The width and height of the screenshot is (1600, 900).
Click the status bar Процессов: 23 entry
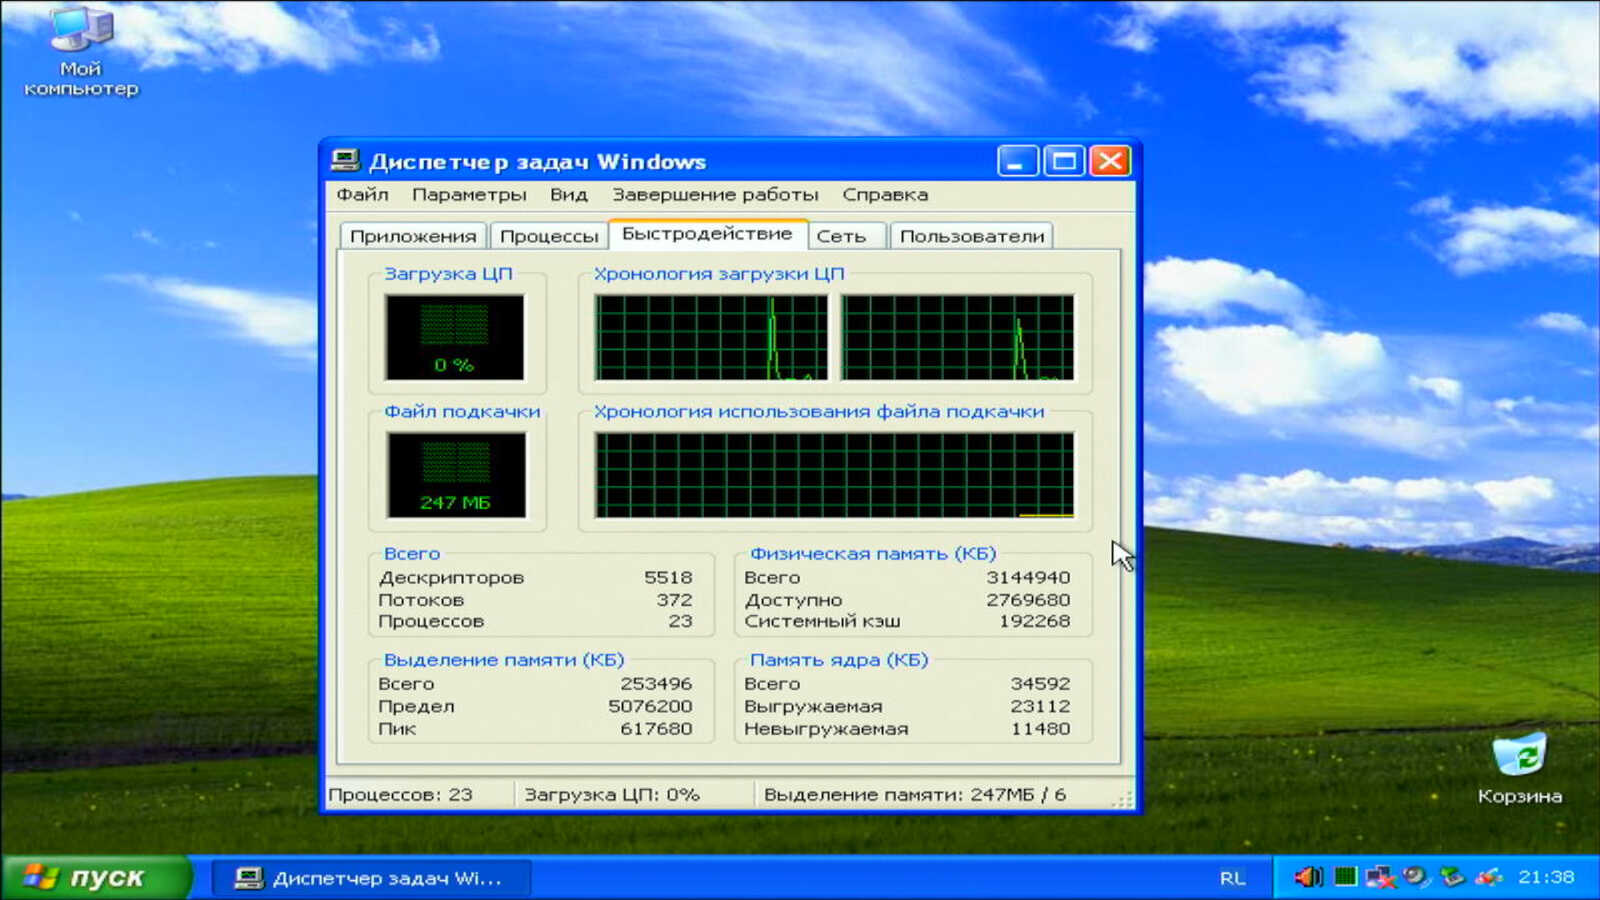click(x=400, y=795)
